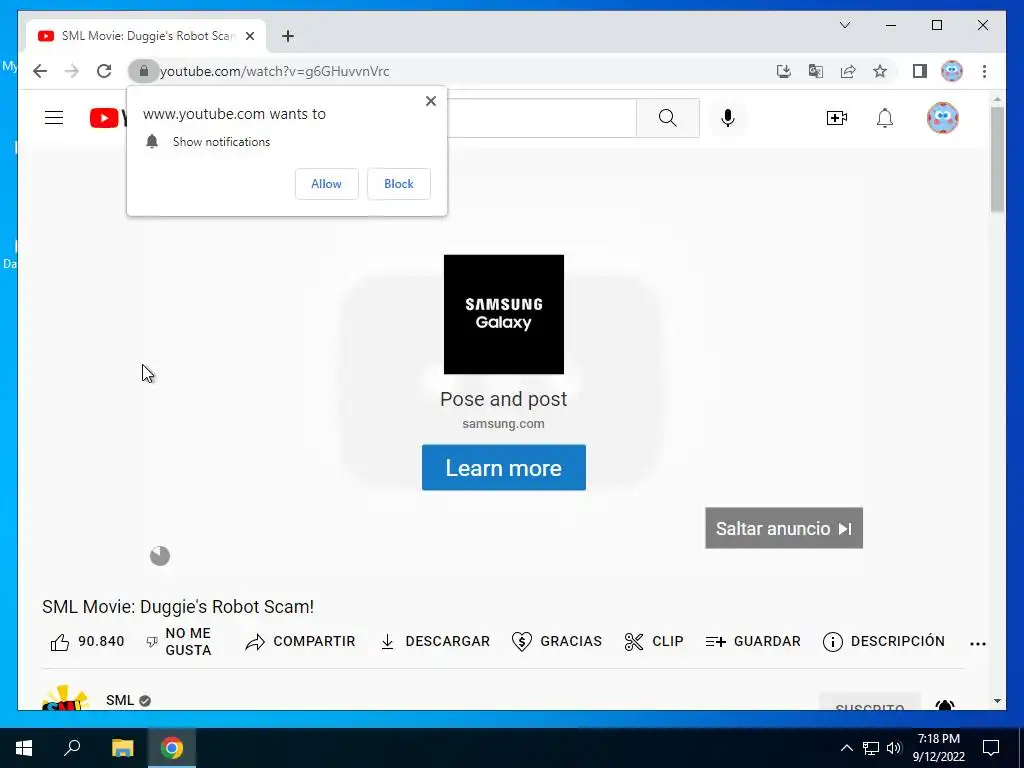This screenshot has height=768, width=1024.
Task: Click GRACIAS thanks button
Action: coord(557,642)
